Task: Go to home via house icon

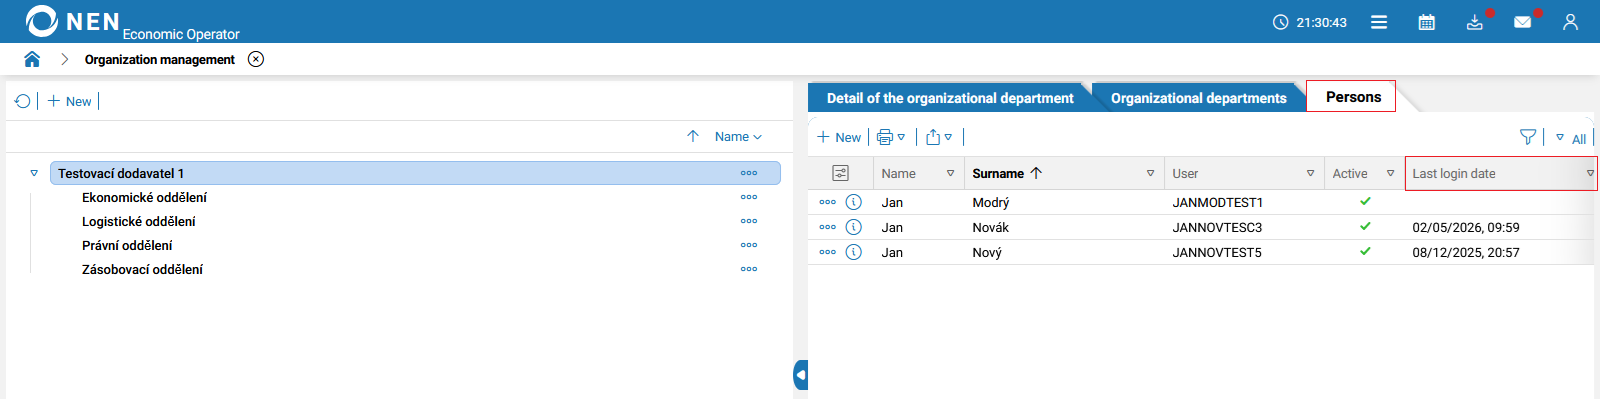Action: [x=32, y=59]
